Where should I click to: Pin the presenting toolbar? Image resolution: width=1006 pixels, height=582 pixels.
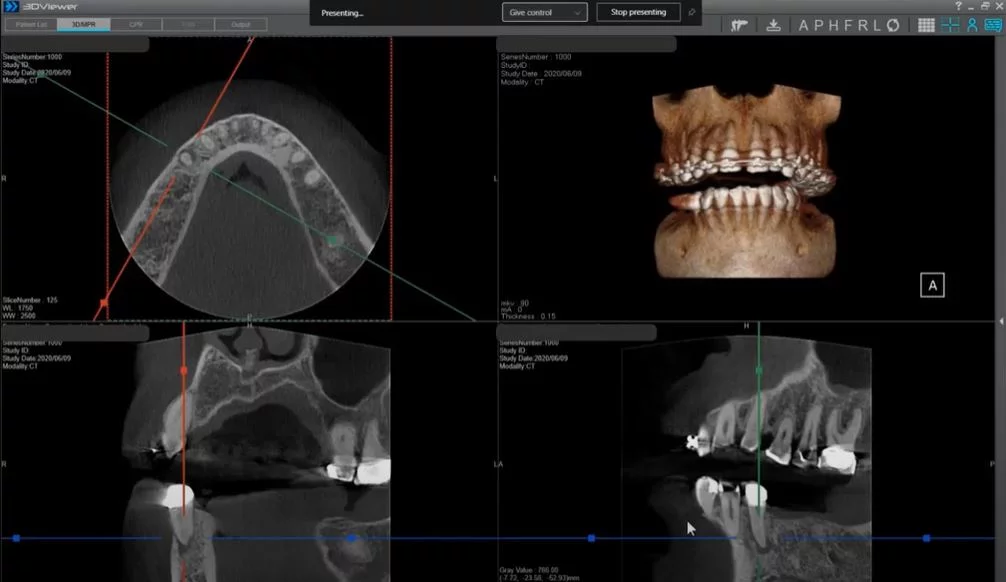691,12
